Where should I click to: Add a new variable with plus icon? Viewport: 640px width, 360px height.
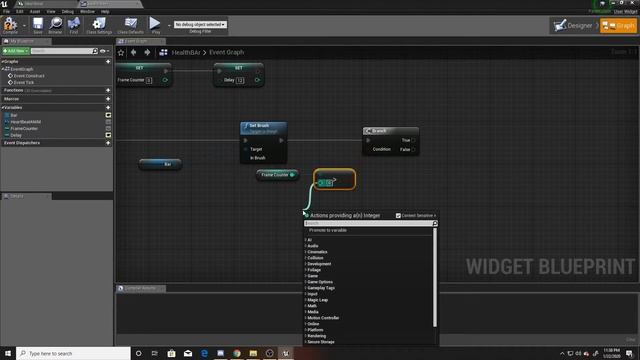tap(108, 107)
